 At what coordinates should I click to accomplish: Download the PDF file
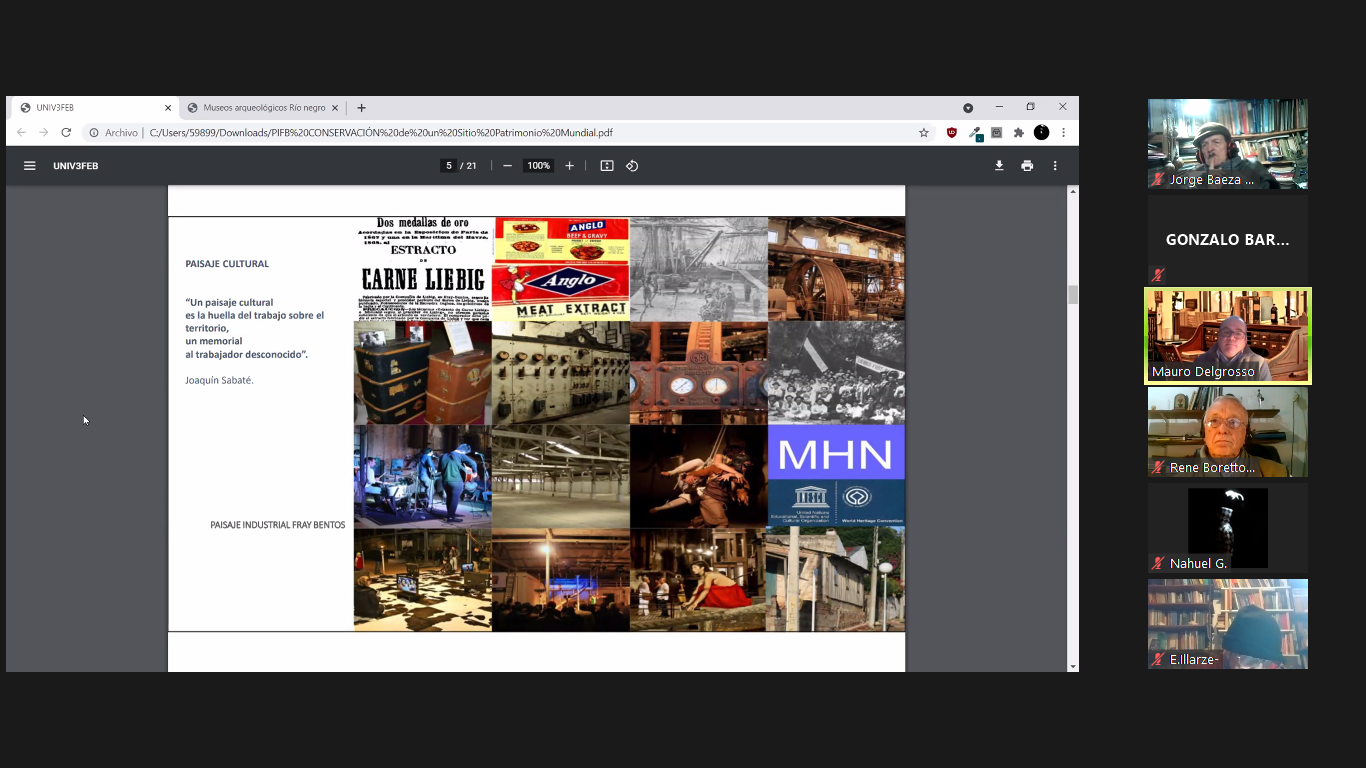point(999,166)
